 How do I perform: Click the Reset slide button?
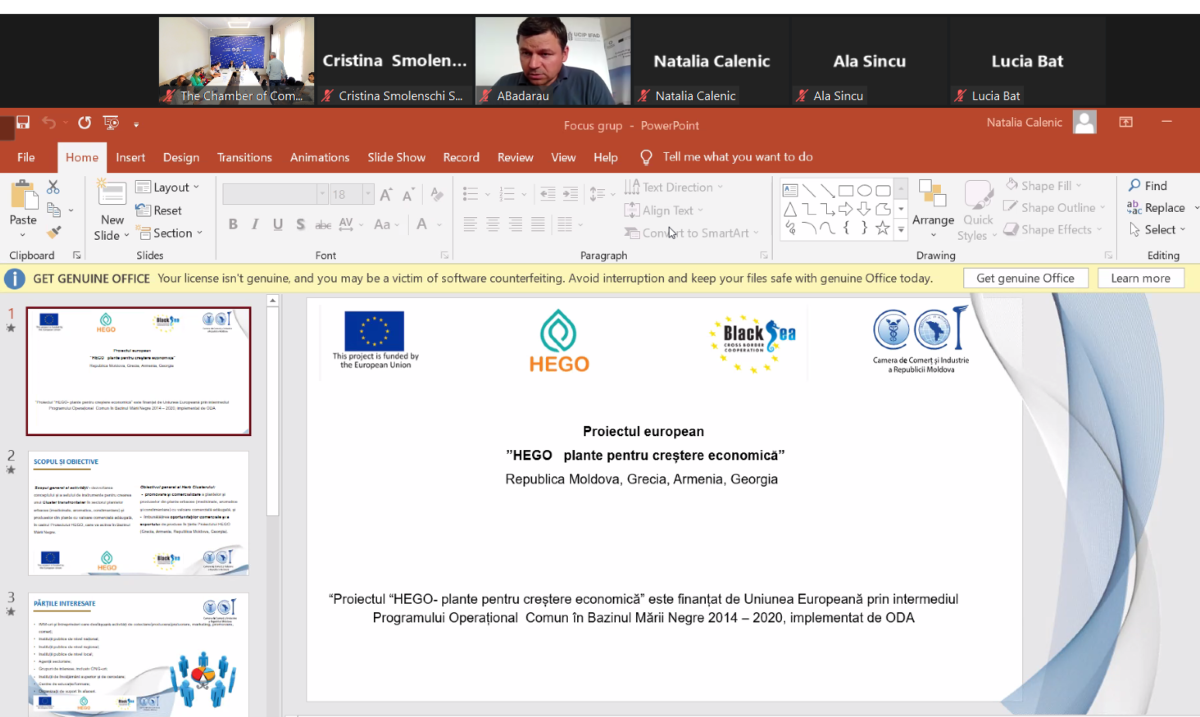pos(158,210)
